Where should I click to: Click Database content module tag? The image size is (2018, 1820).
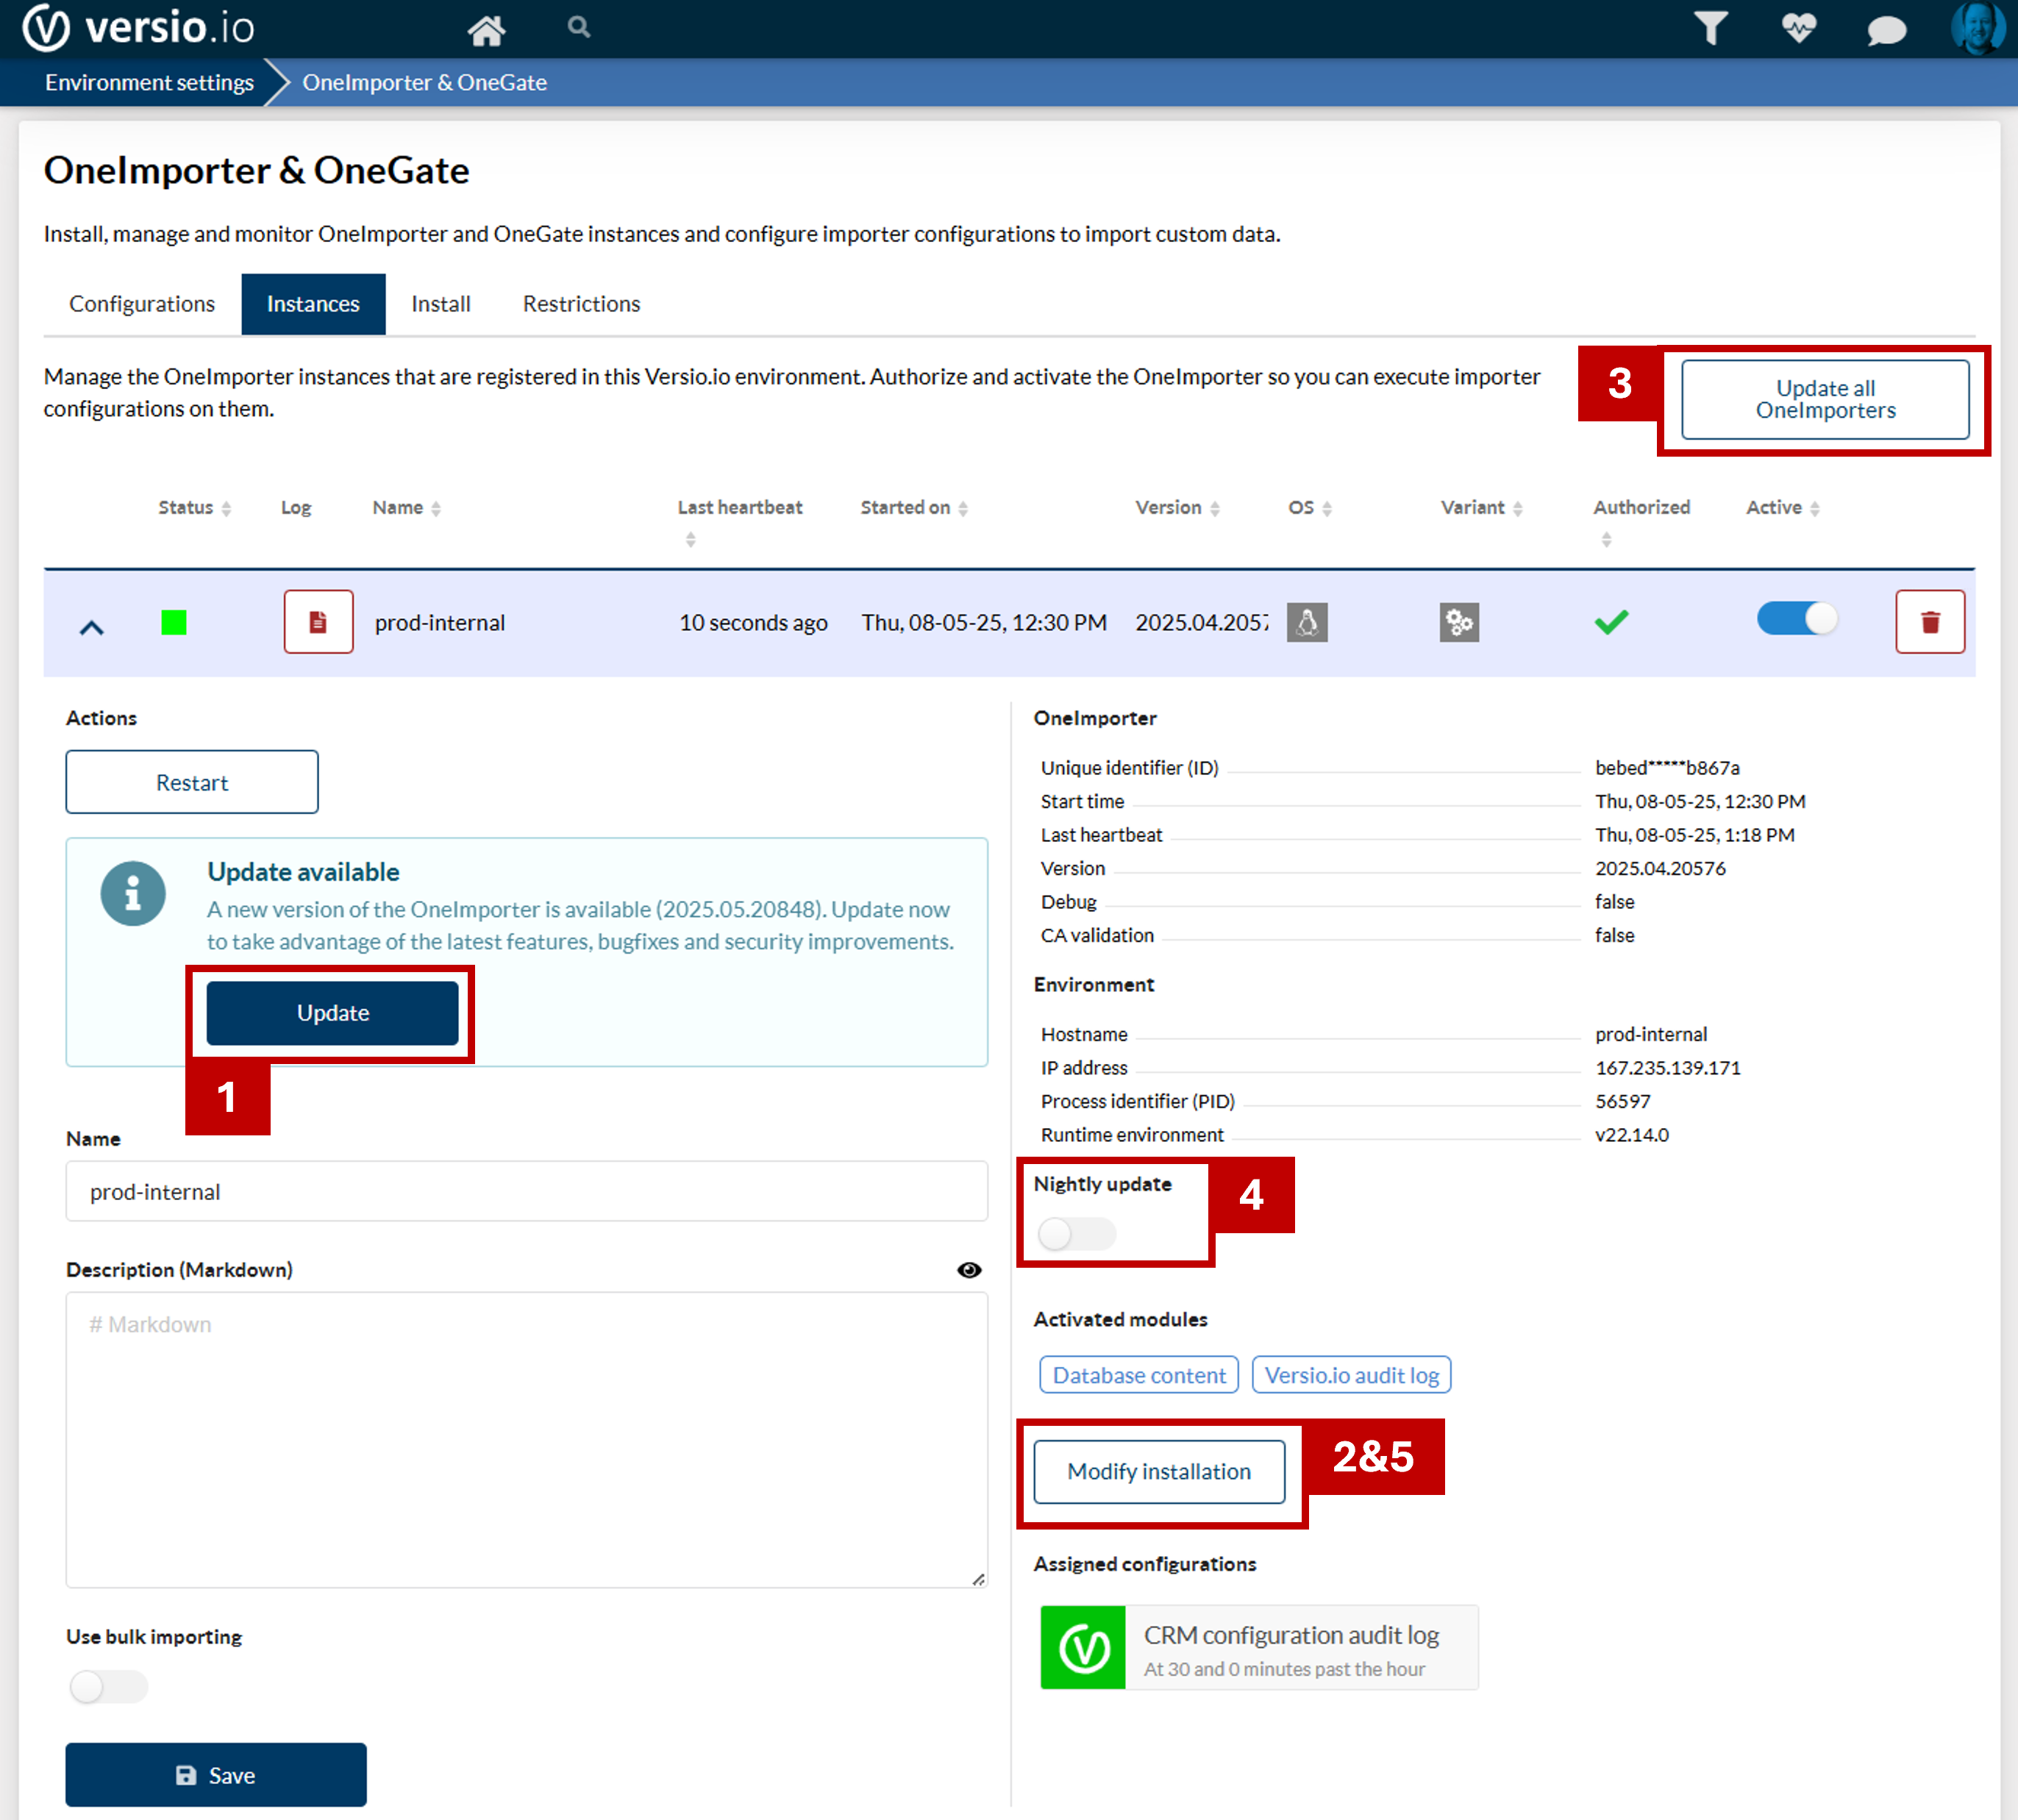(x=1139, y=1375)
